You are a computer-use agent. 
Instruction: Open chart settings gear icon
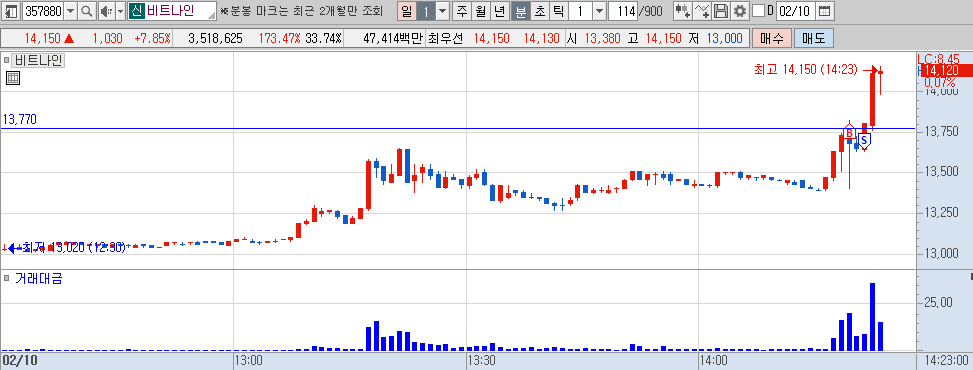739,11
